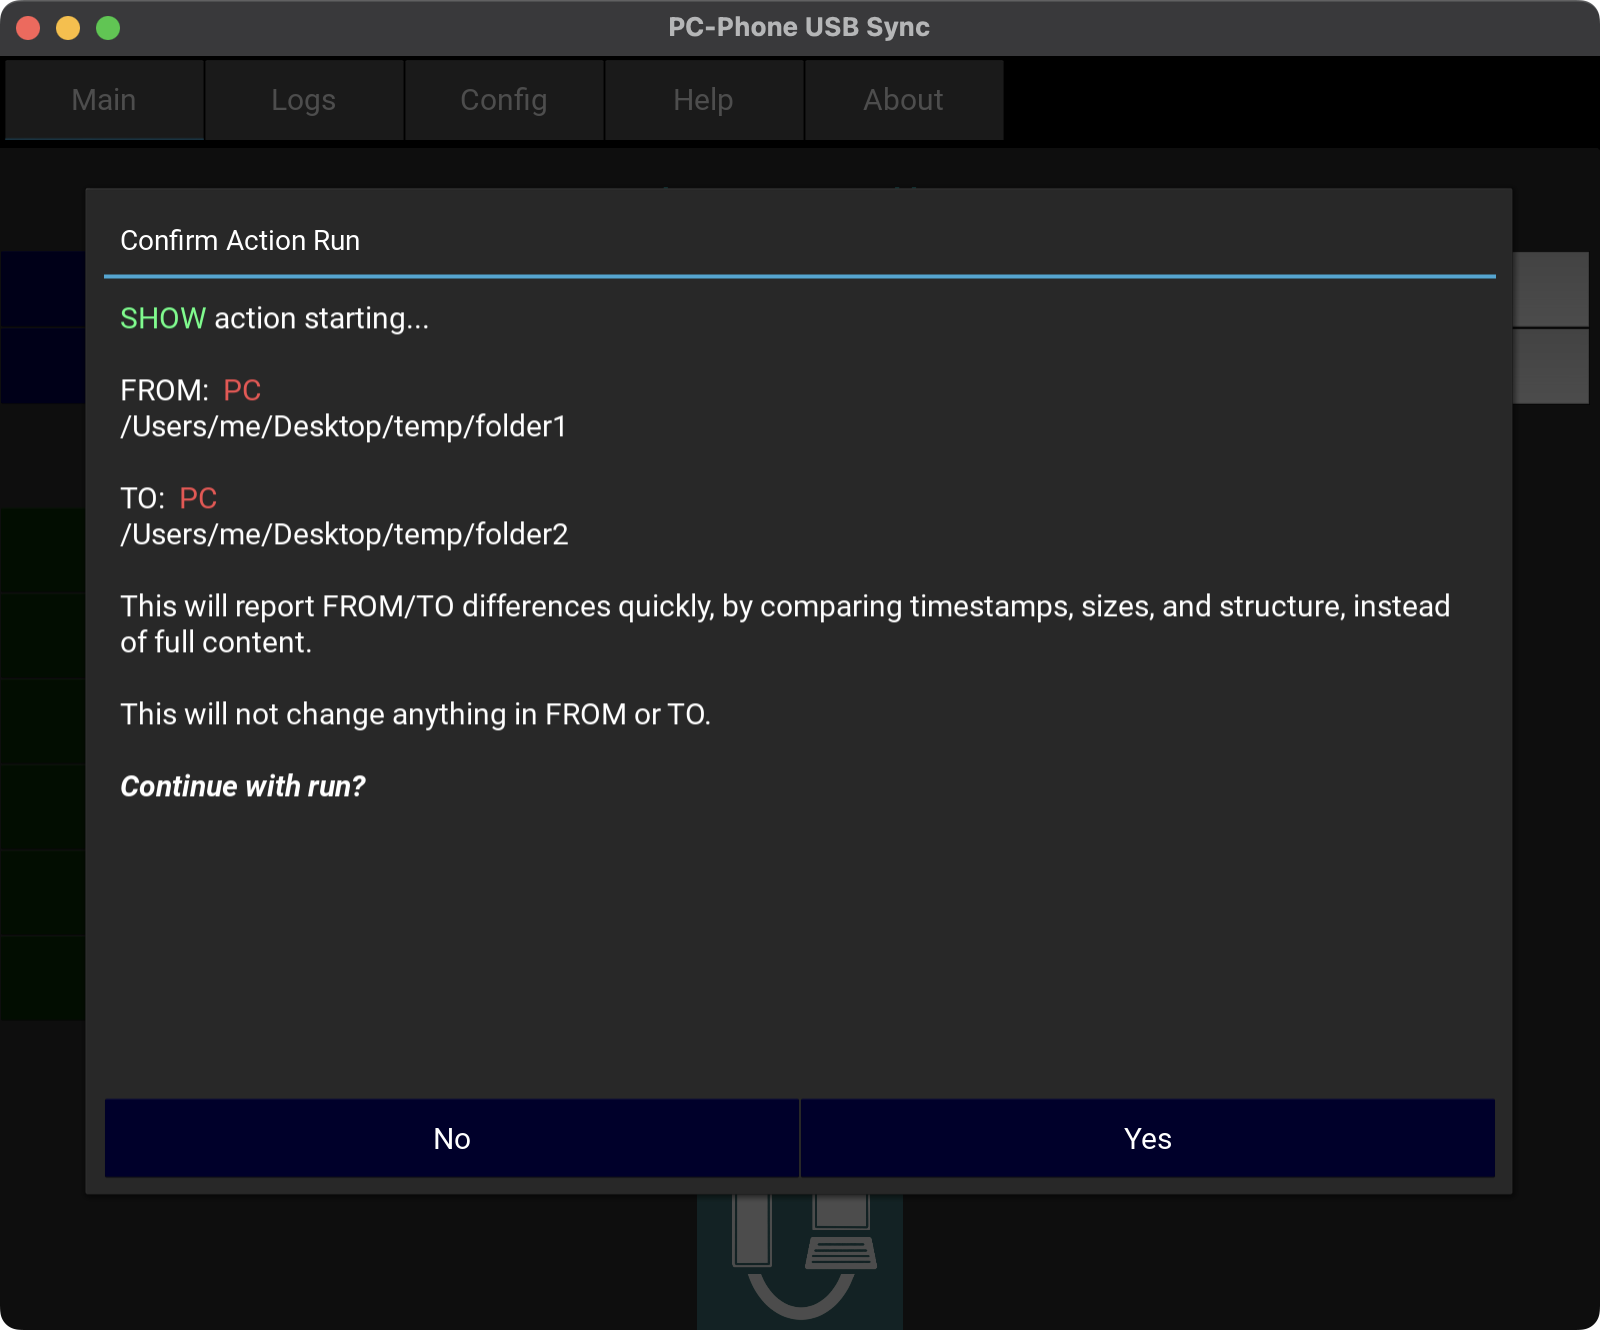Screen dimensions: 1600x1330
Task: Click the top dark-blue button at the left edge
Action: click(x=43, y=289)
